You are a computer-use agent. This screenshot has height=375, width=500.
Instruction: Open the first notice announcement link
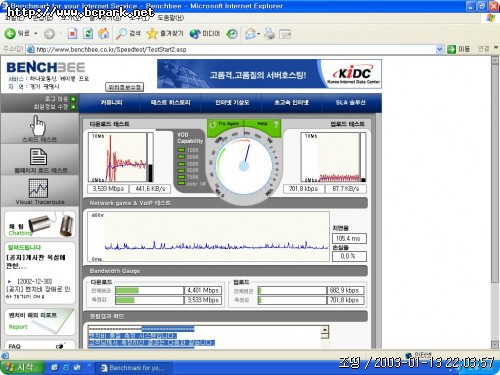(x=36, y=262)
